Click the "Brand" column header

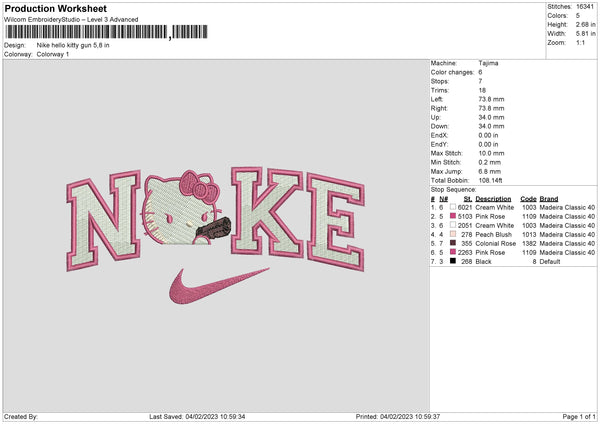pos(549,199)
